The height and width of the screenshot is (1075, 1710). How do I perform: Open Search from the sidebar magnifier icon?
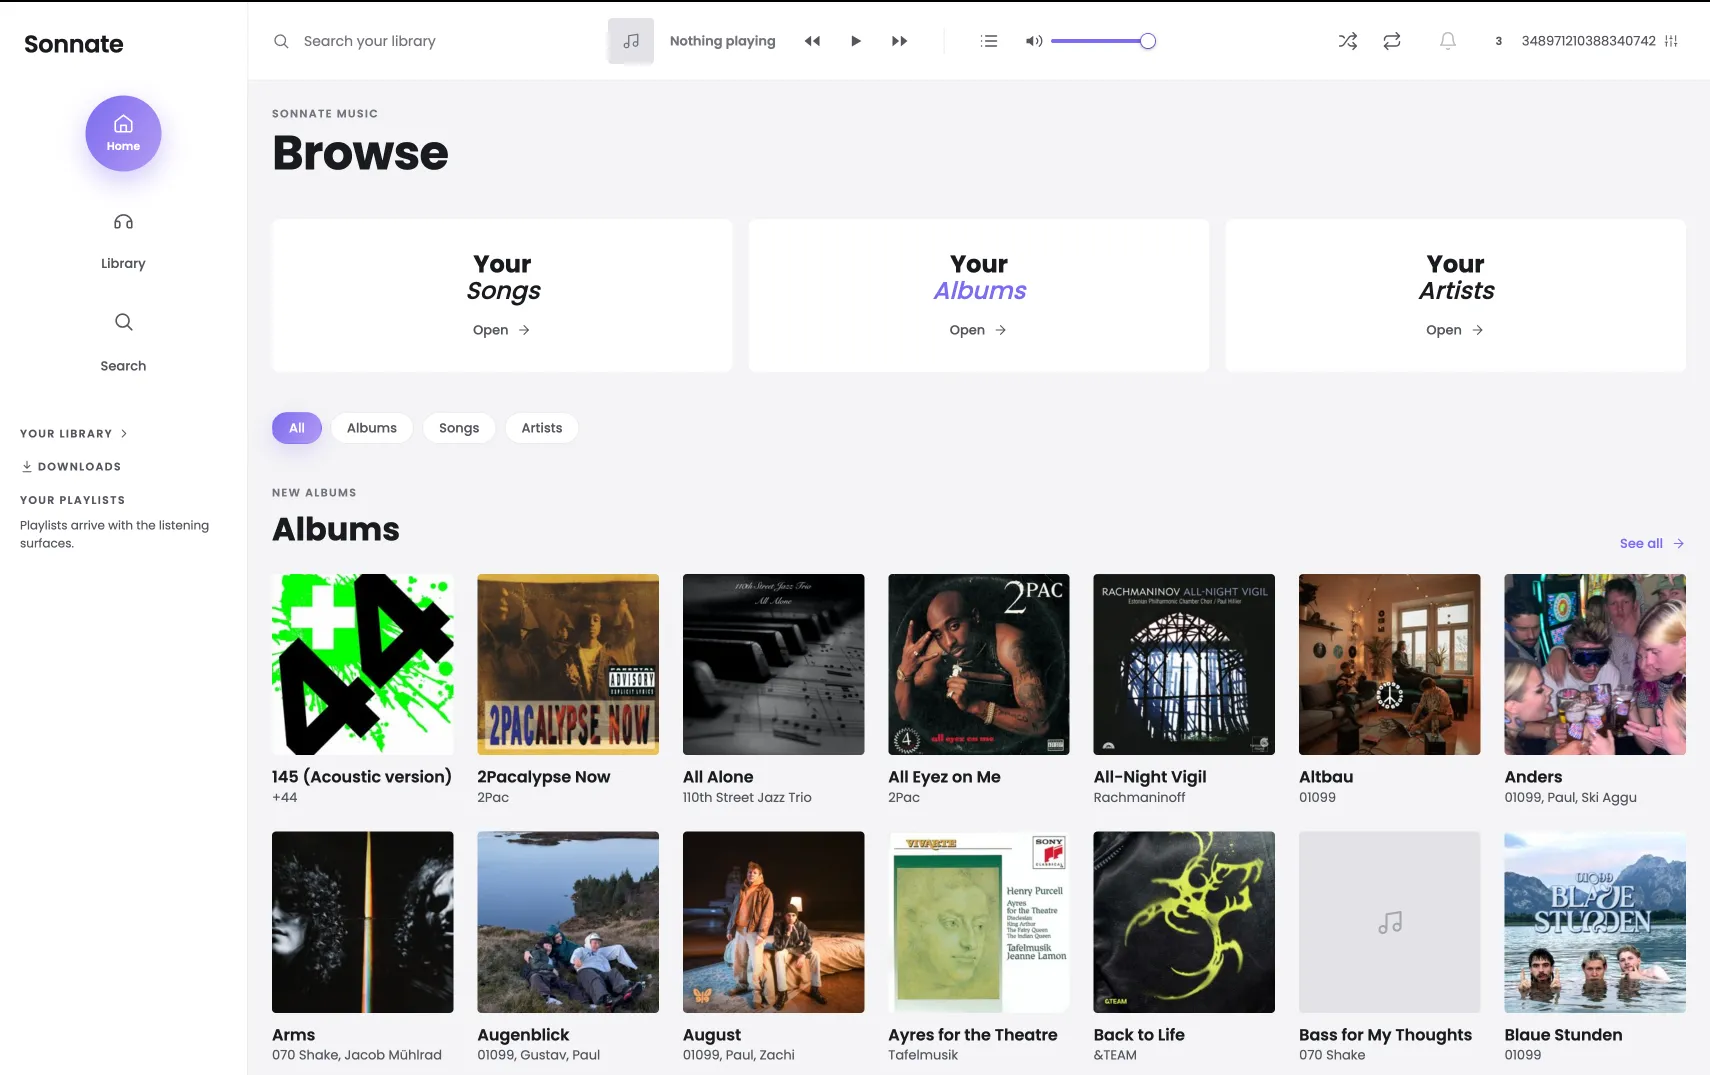(123, 322)
